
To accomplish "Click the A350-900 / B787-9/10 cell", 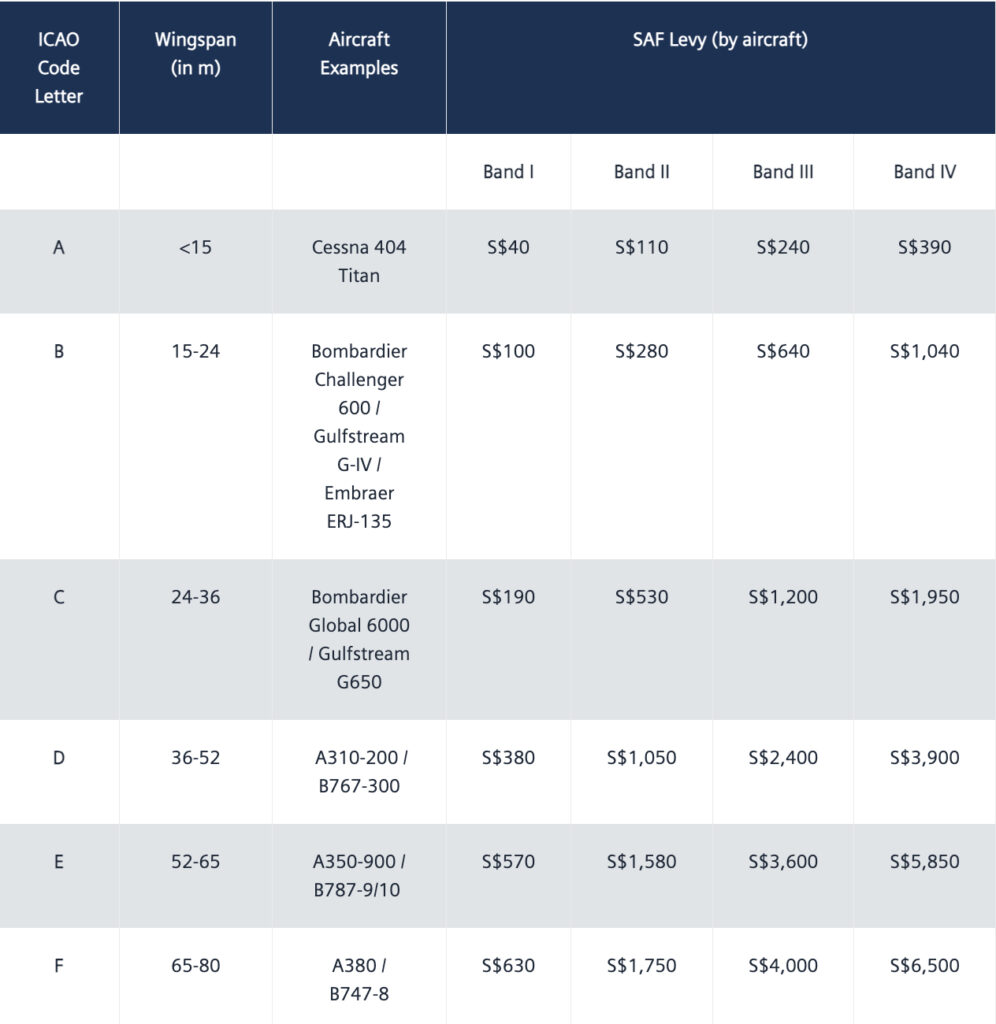I will (x=359, y=876).
